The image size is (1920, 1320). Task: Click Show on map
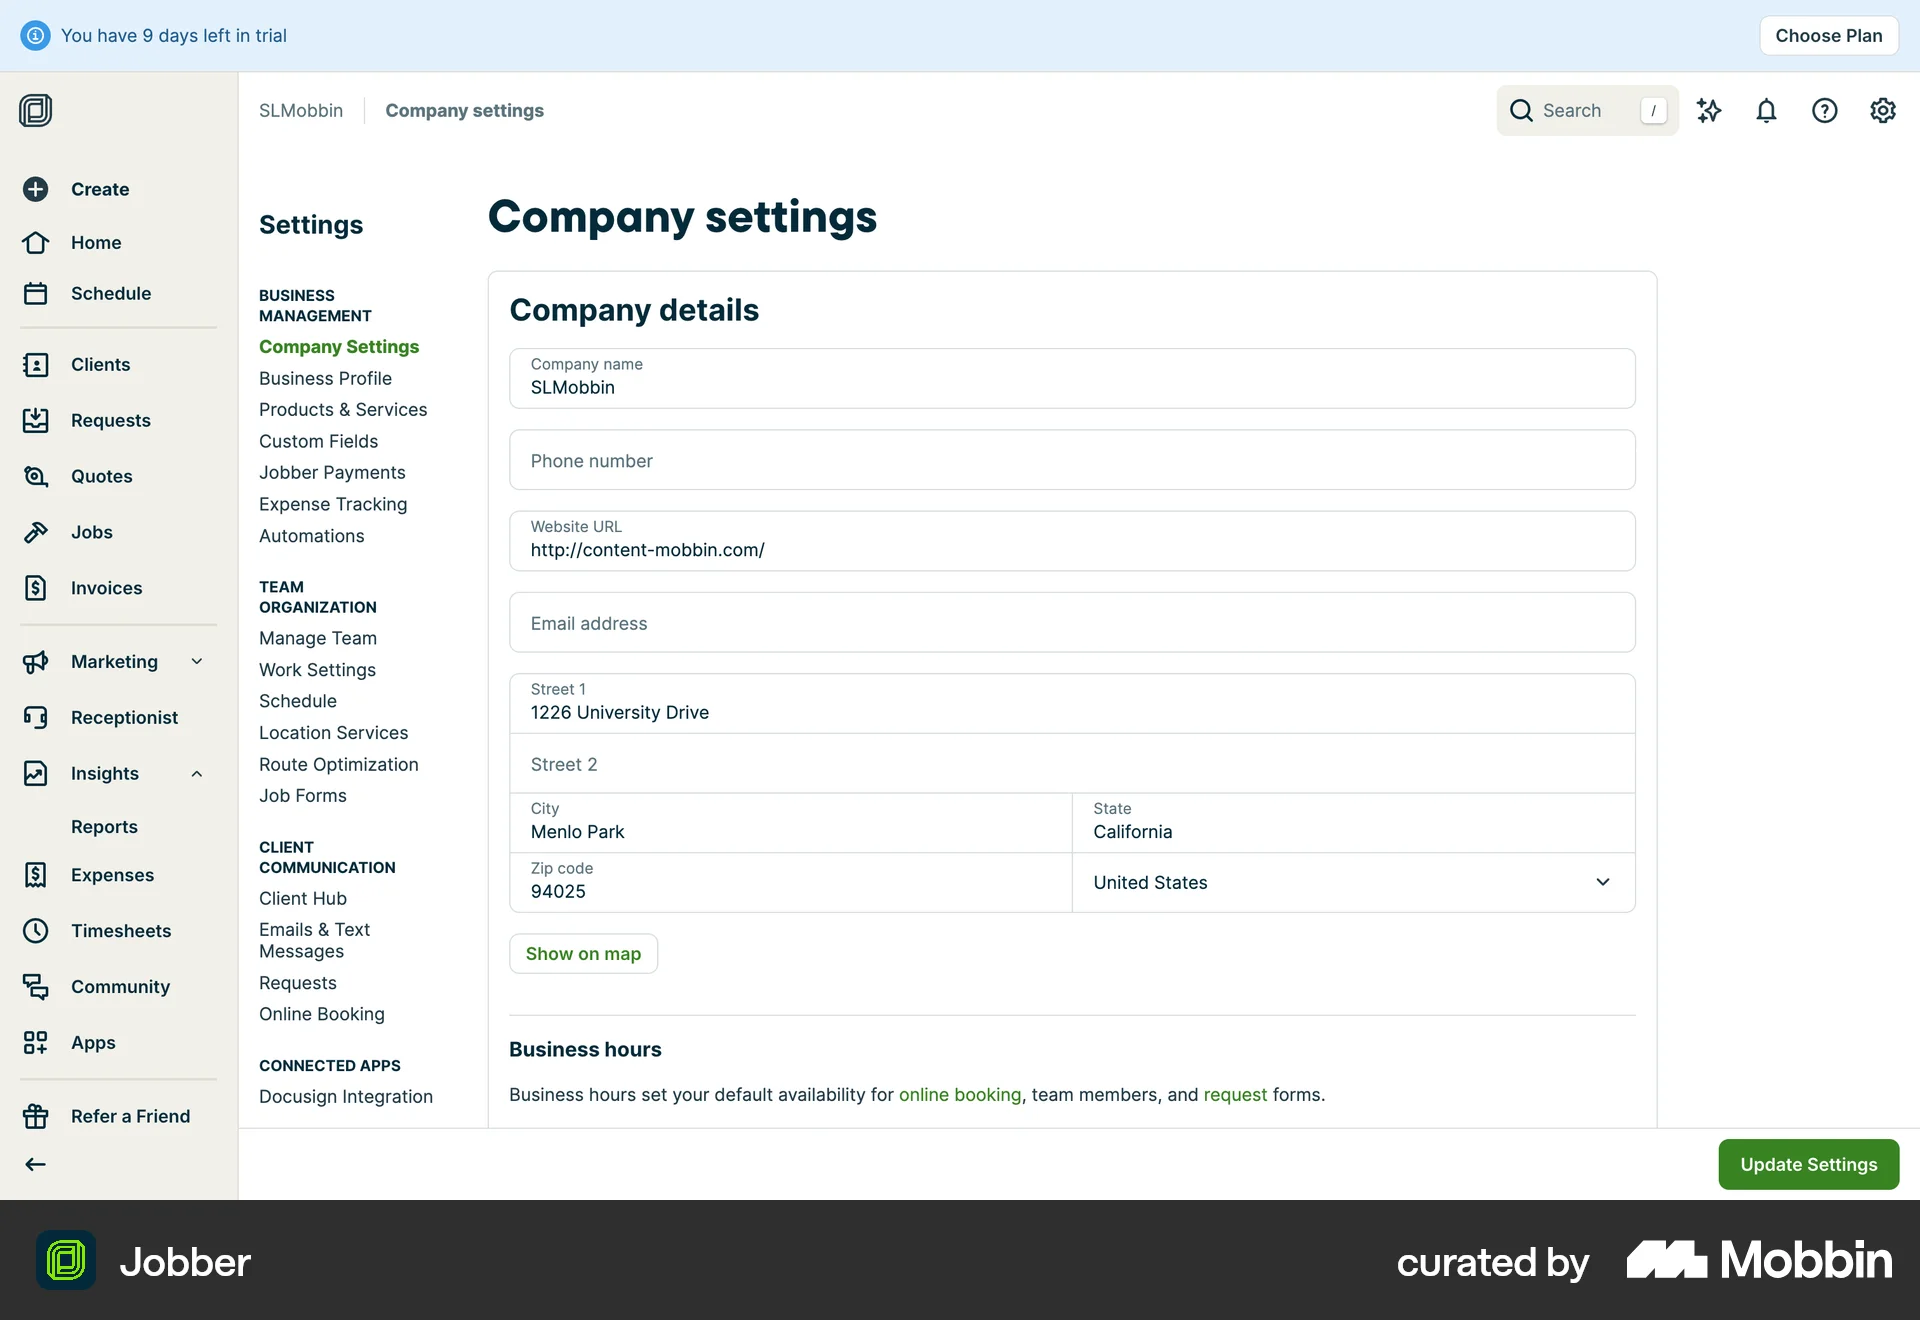[x=583, y=953]
